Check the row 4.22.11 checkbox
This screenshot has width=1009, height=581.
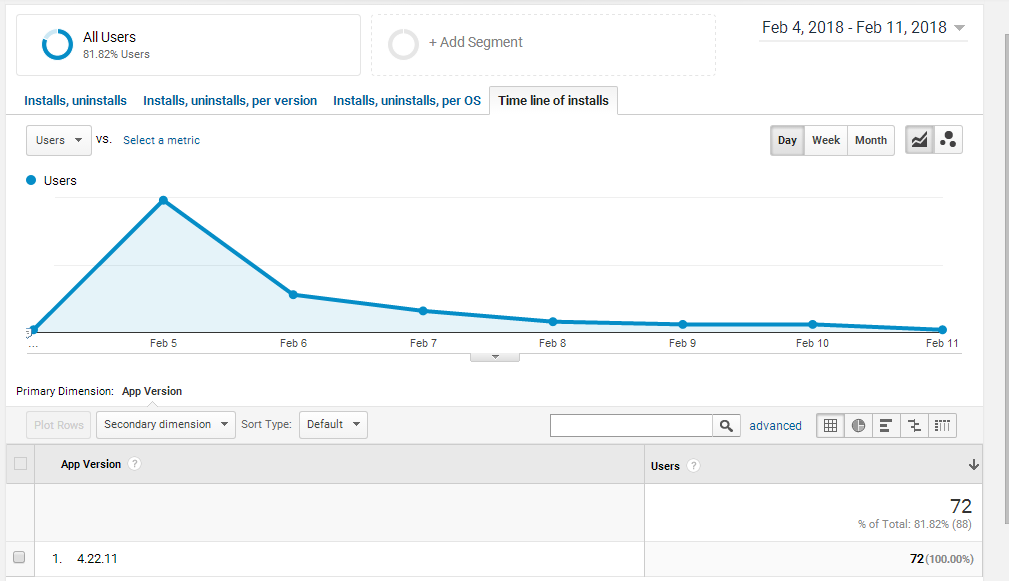pos(19,557)
